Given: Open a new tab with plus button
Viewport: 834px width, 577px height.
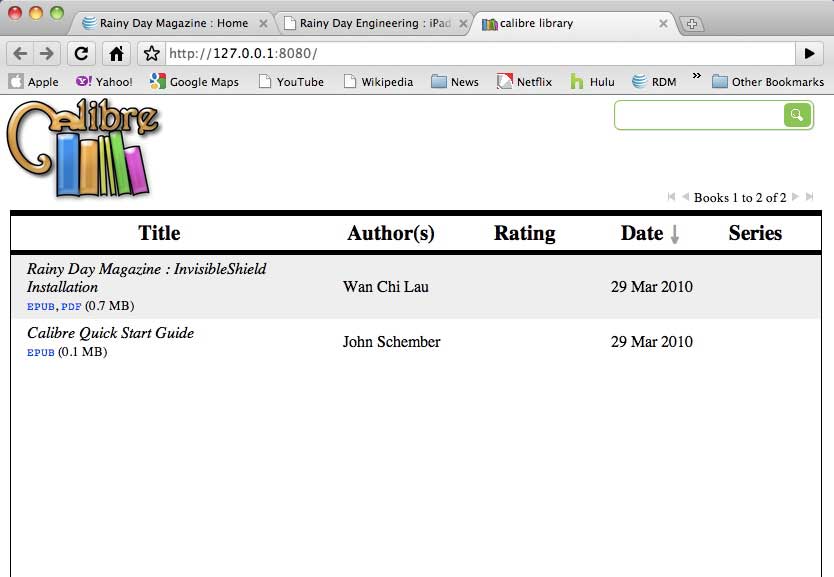Looking at the screenshot, I should click(691, 24).
